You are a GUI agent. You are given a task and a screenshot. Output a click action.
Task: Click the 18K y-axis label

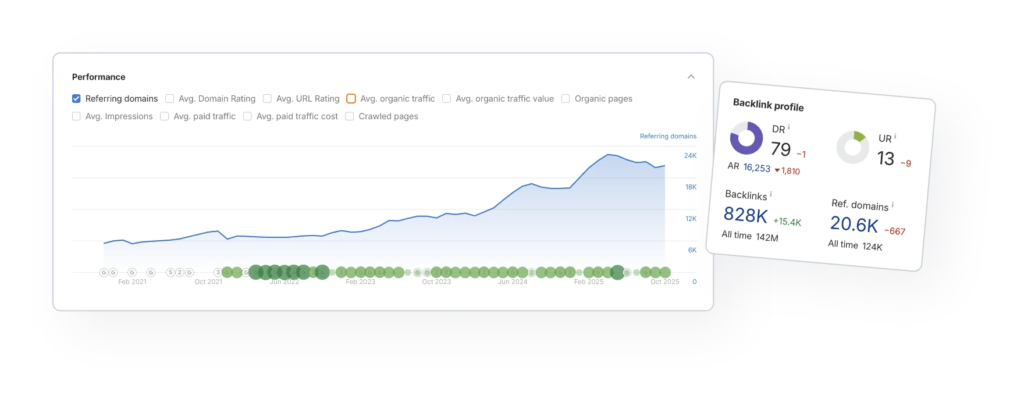pyautogui.click(x=690, y=187)
